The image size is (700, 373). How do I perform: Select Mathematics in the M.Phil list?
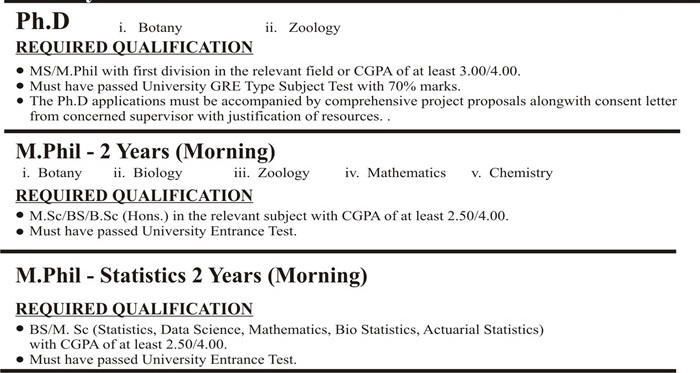pos(406,173)
